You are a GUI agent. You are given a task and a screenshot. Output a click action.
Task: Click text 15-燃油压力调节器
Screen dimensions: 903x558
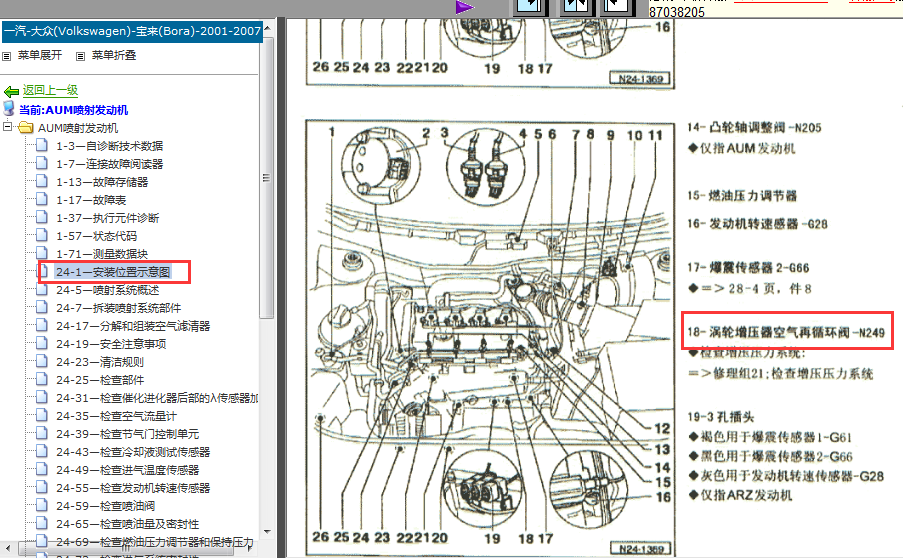(742, 196)
